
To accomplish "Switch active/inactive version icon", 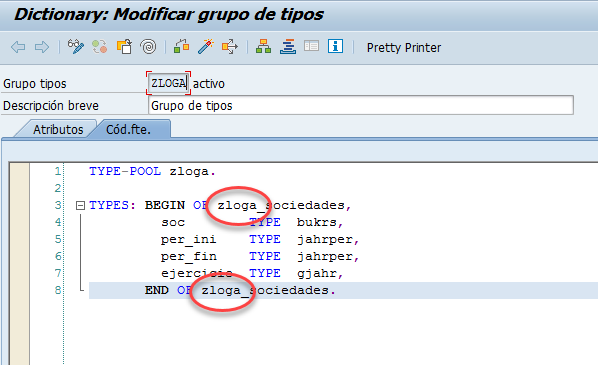I will pyautogui.click(x=100, y=47).
